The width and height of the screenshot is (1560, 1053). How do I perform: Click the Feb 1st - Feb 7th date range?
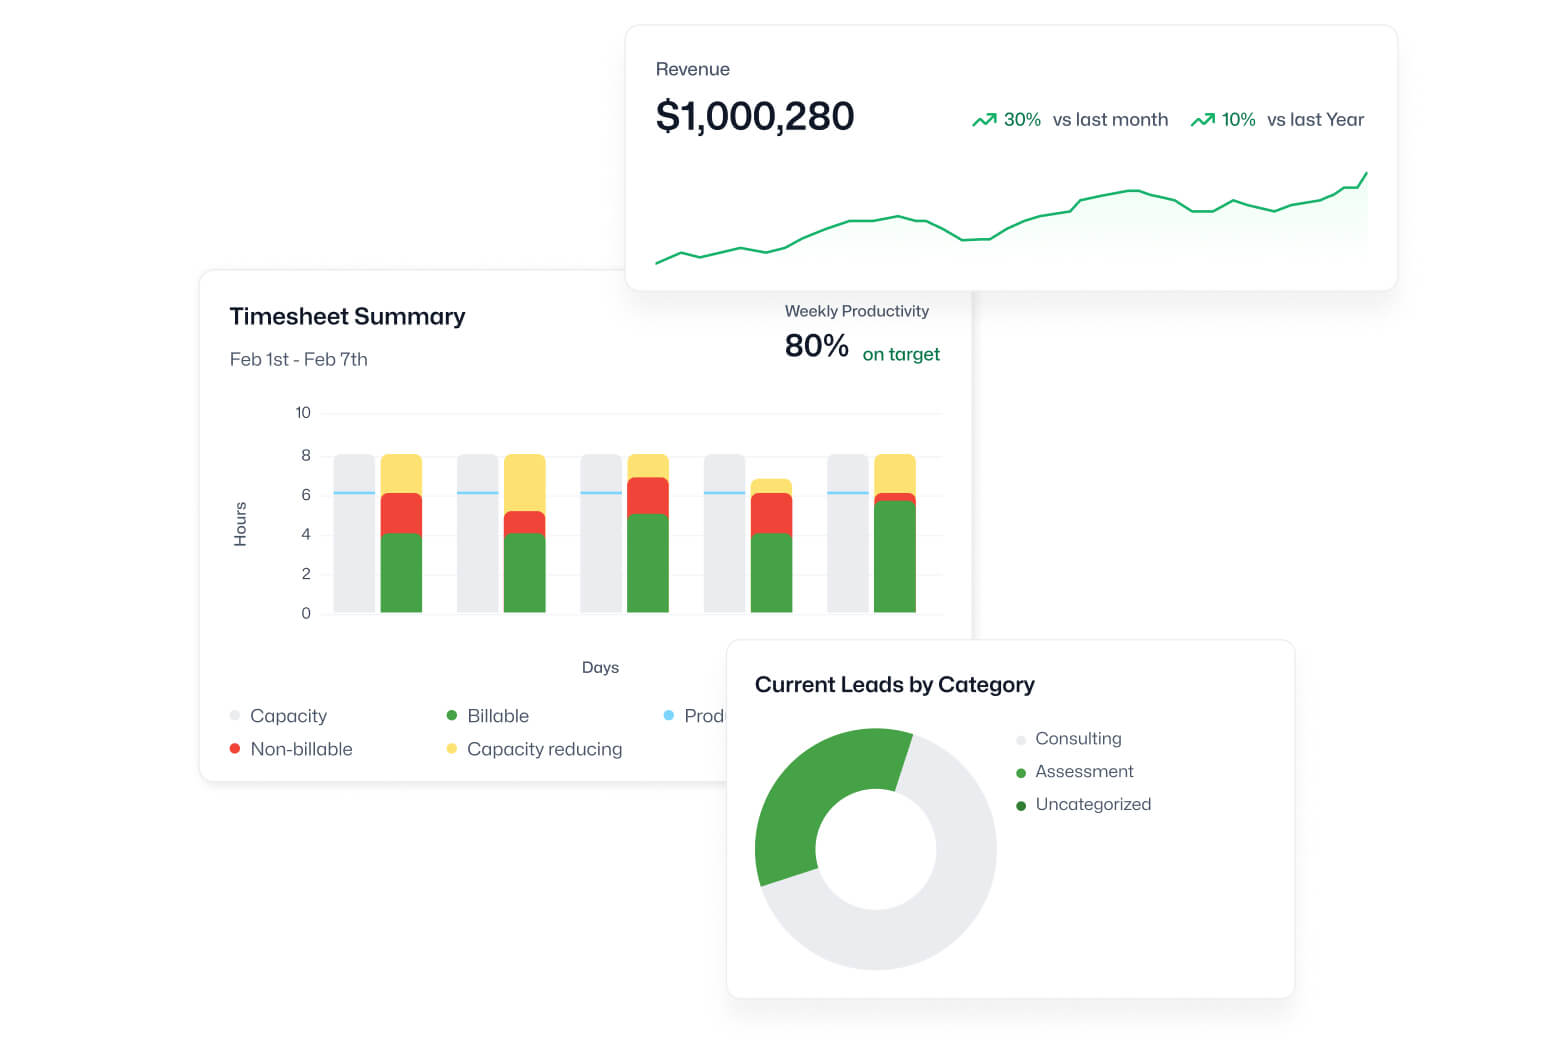click(x=298, y=359)
